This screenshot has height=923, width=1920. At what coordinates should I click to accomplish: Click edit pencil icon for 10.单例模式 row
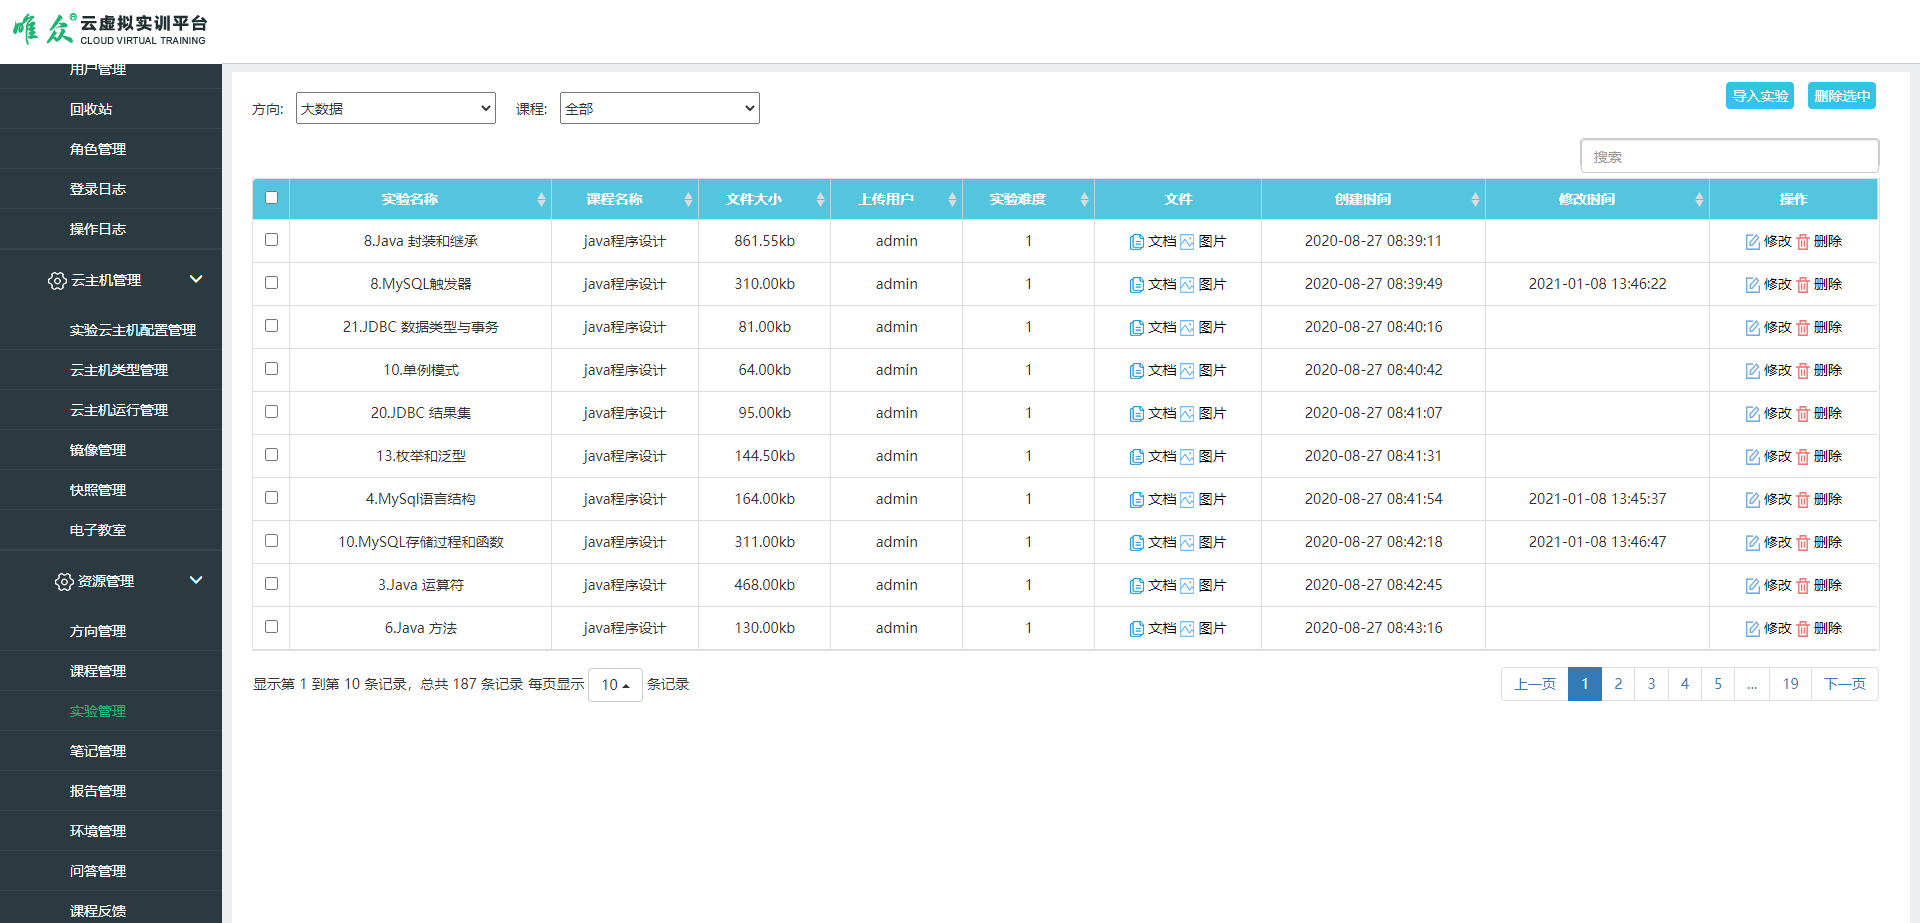pyautogui.click(x=1752, y=371)
